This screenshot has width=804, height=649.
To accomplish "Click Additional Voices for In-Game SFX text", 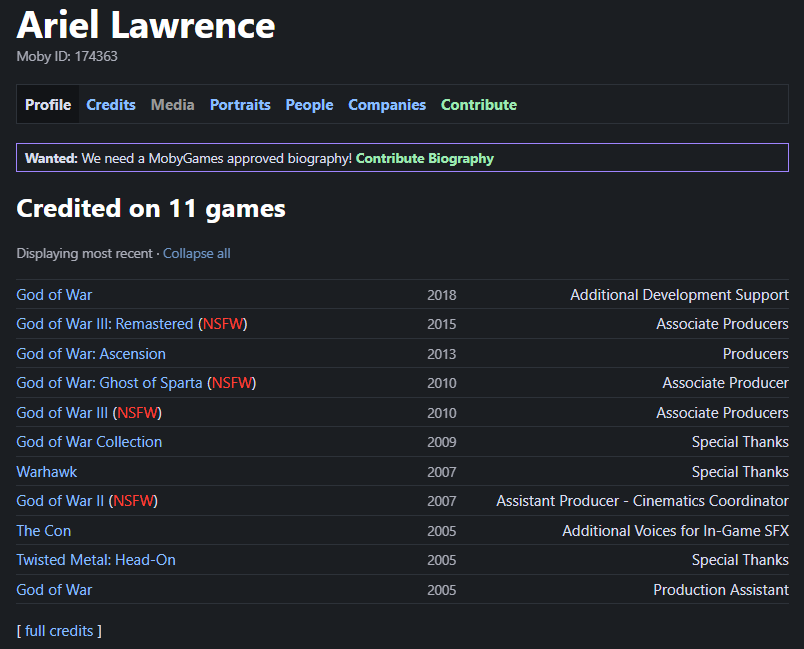I will click(x=675, y=531).
